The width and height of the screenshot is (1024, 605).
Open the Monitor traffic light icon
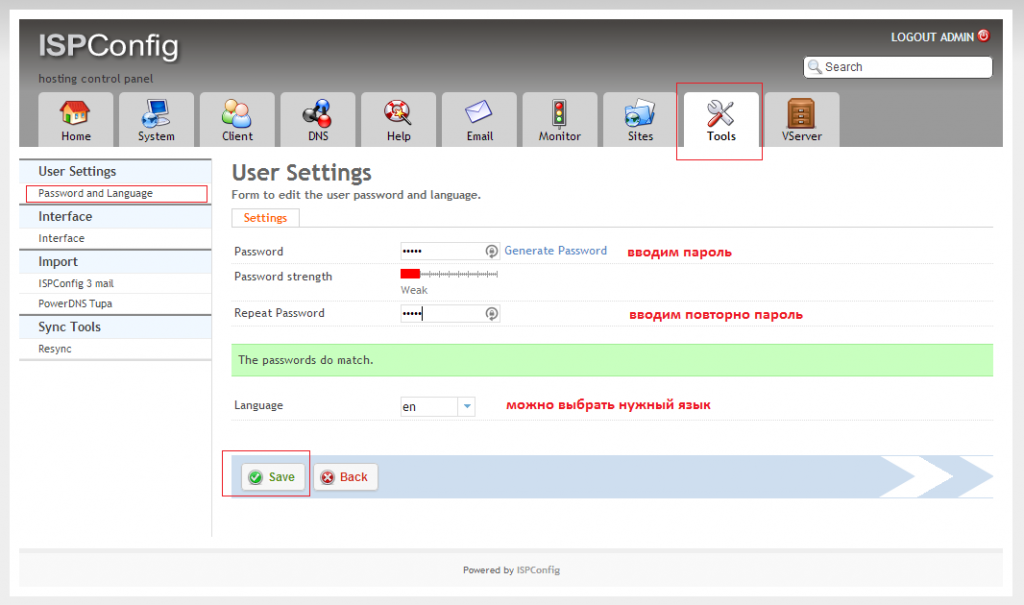559,113
